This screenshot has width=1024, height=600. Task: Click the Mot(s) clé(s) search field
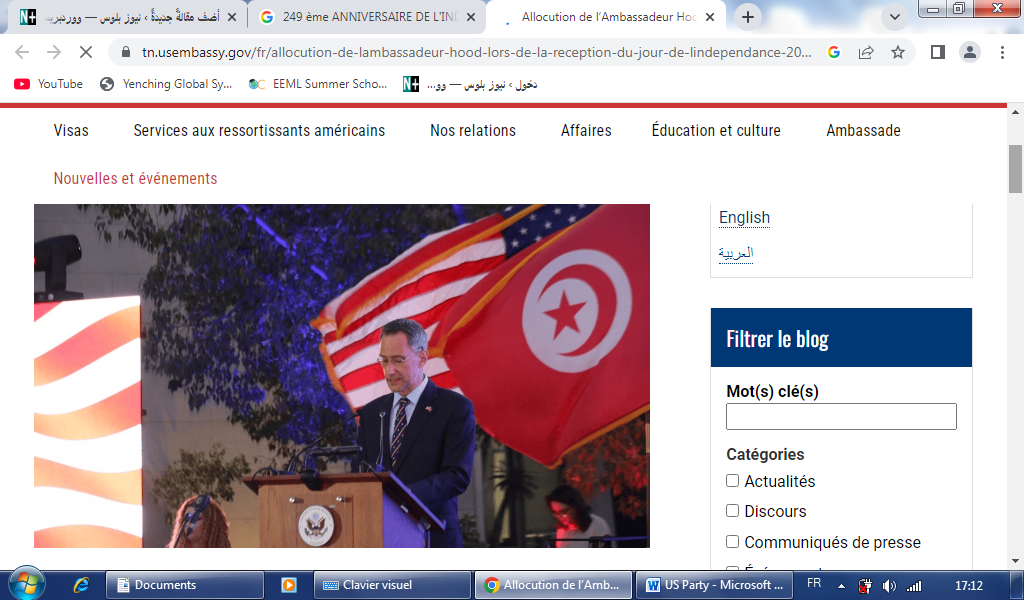(x=841, y=416)
